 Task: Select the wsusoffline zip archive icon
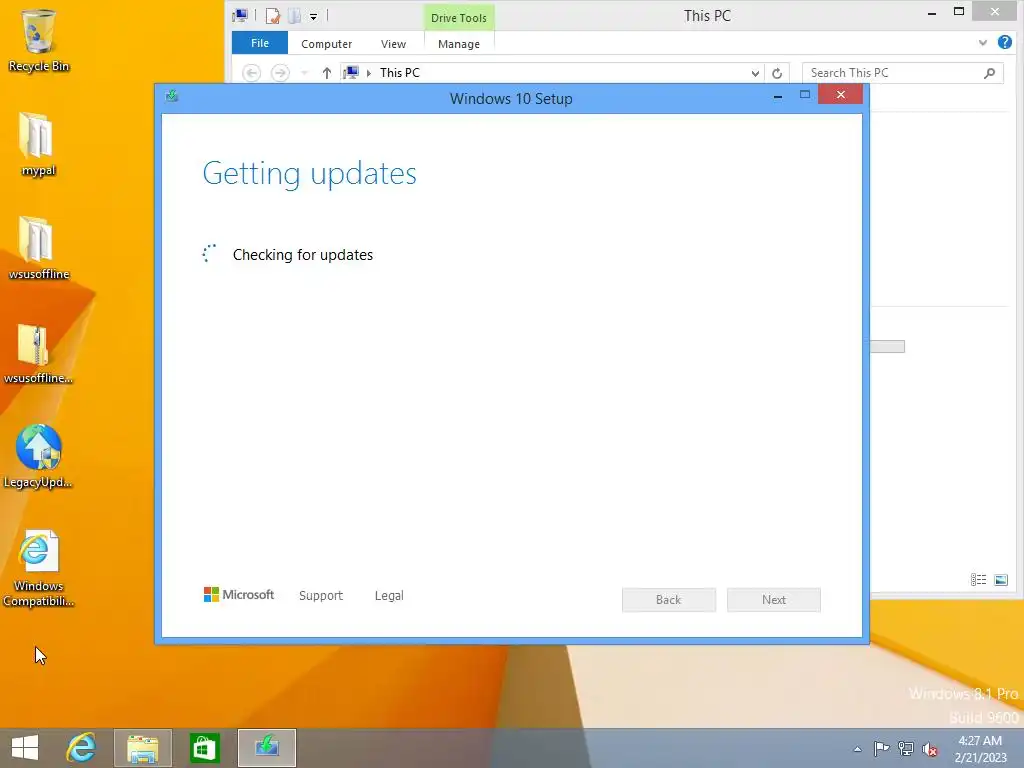coord(38,353)
